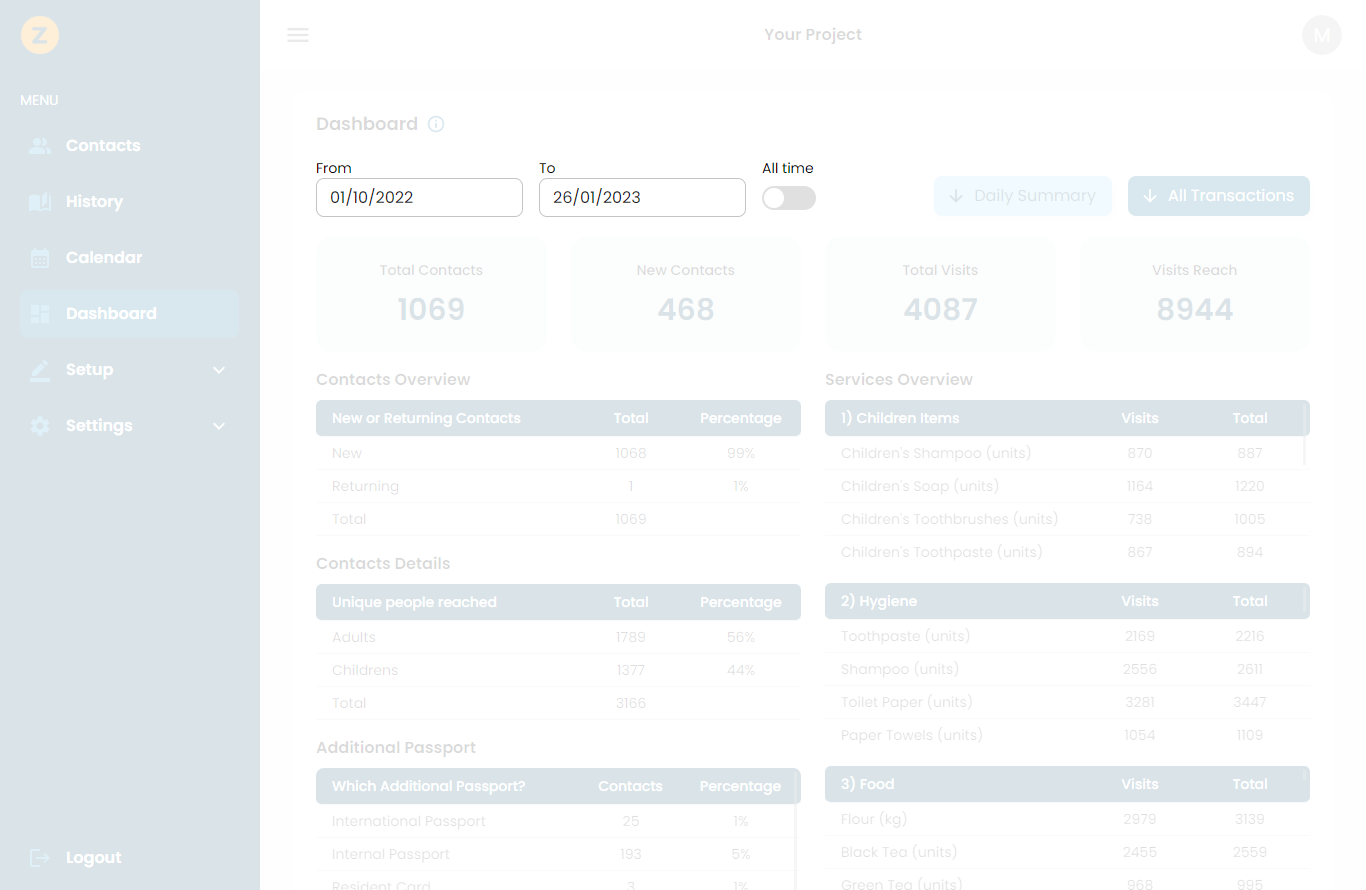The width and height of the screenshot is (1366, 890).
Task: Click the Setup pencil icon
Action: click(x=40, y=369)
